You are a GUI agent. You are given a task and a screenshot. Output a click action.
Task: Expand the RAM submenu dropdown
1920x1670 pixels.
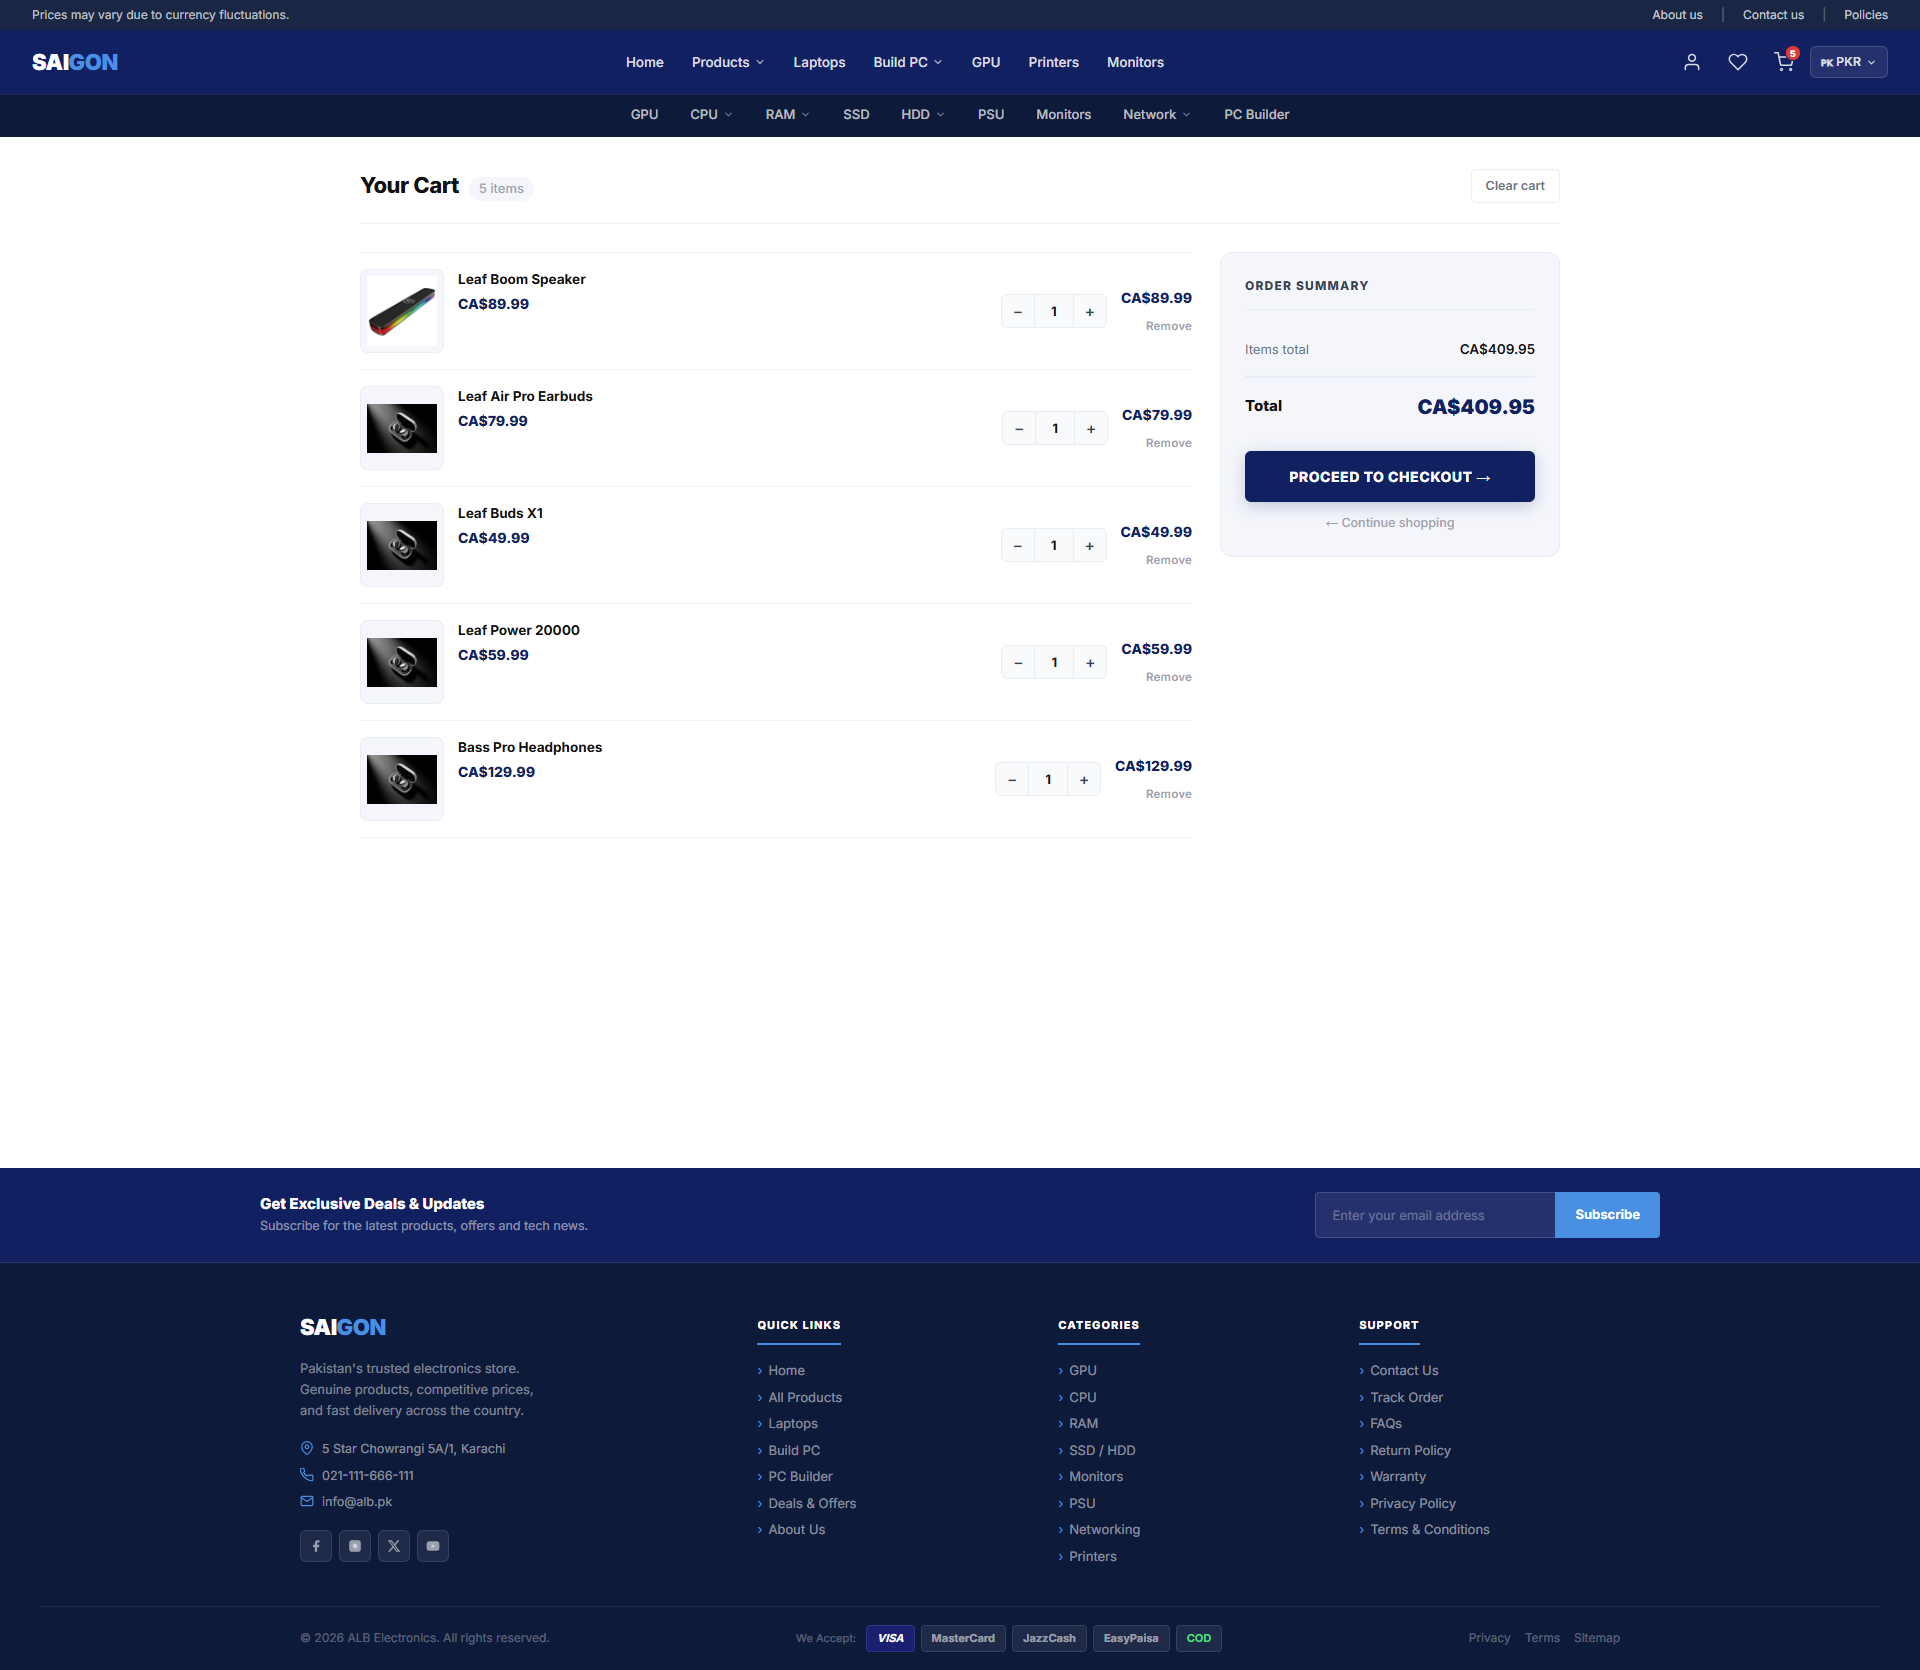click(787, 115)
